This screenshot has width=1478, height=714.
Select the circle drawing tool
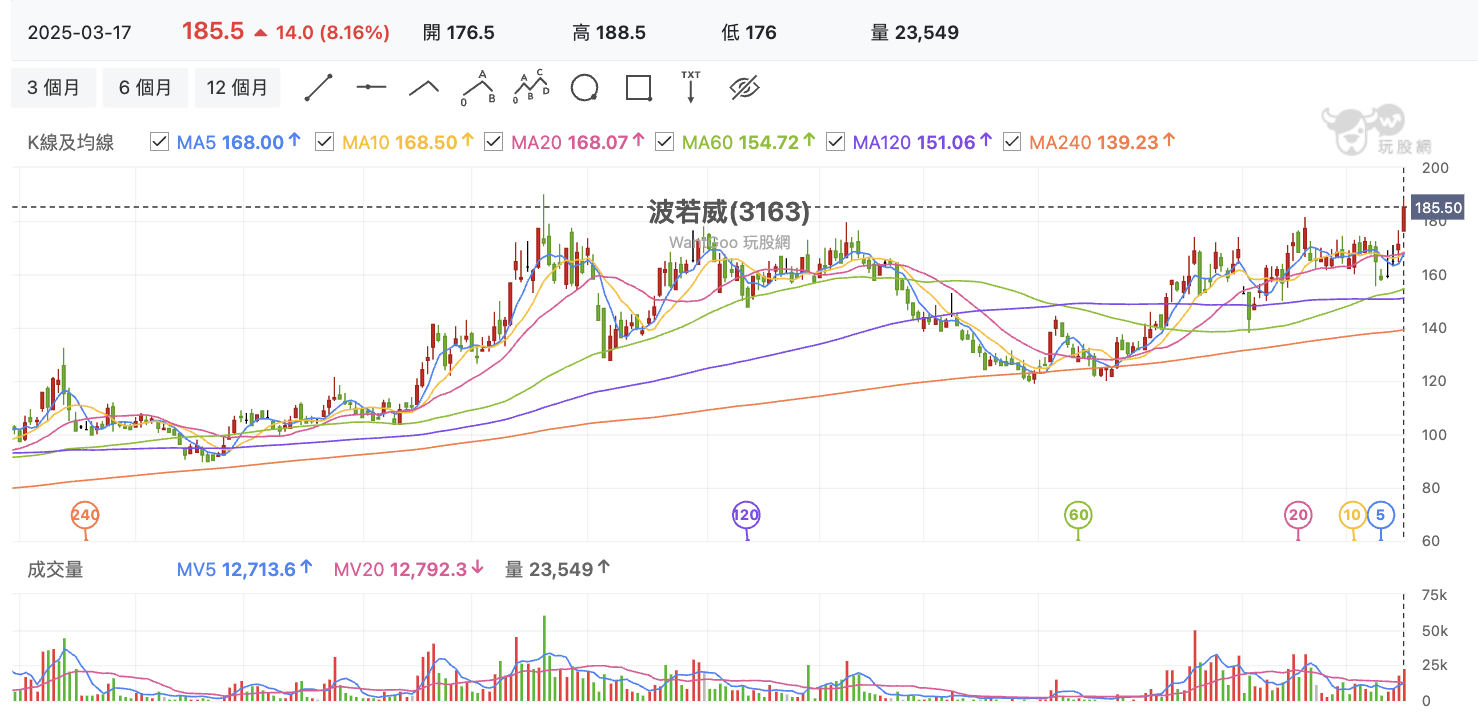coord(585,88)
